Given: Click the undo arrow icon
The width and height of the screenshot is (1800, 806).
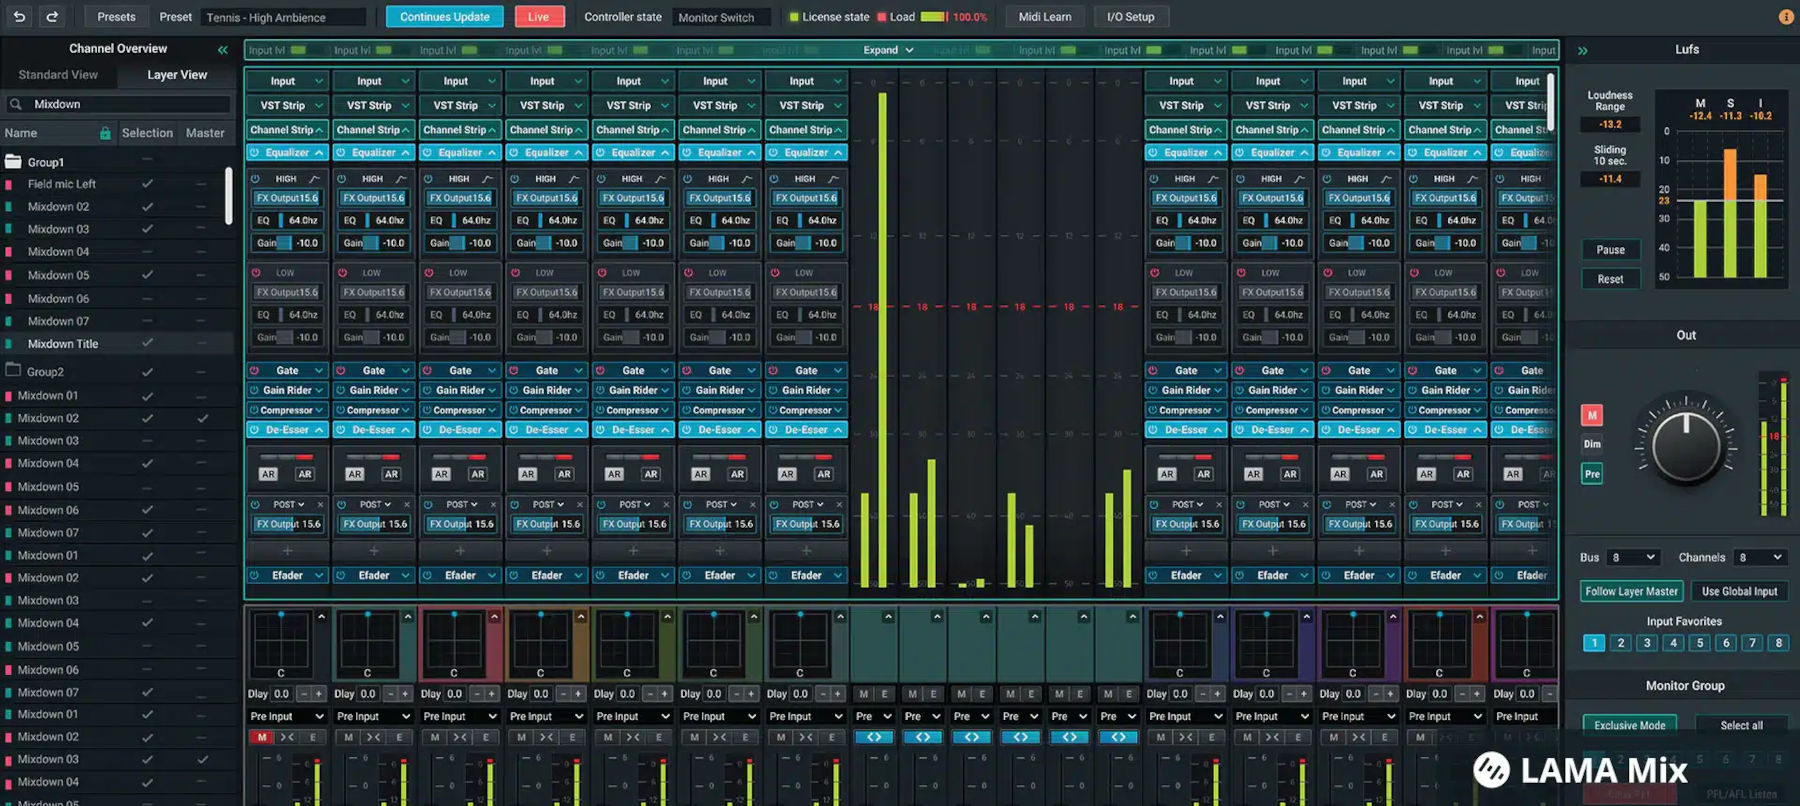Looking at the screenshot, I should [19, 17].
